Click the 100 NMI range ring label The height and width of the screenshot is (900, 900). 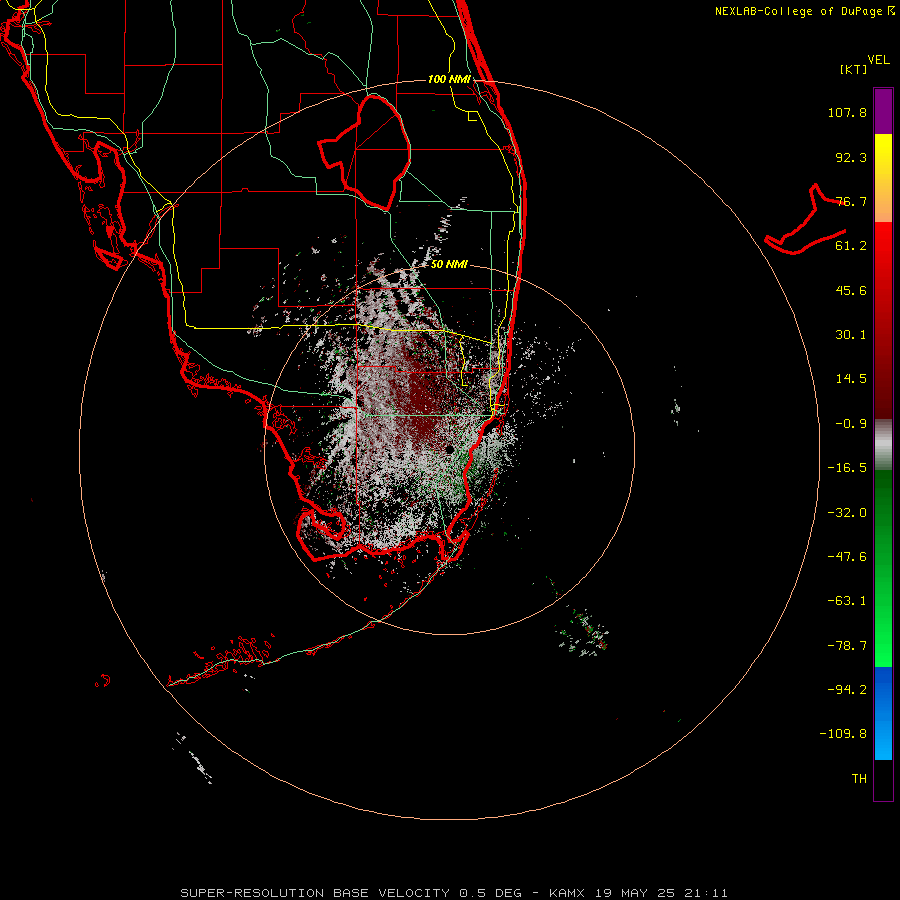[x=449, y=79]
